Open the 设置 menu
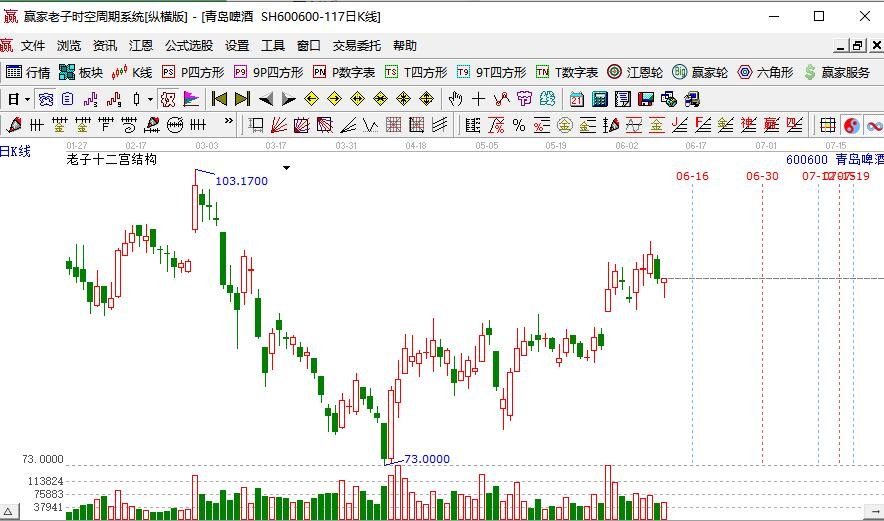The height and width of the screenshot is (521, 884). [x=237, y=46]
